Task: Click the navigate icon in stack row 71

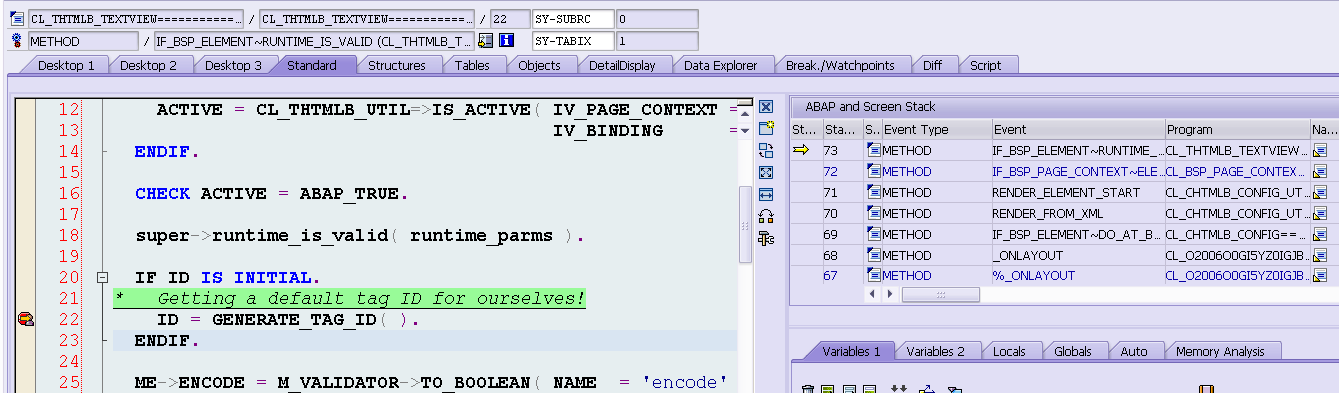Action: [x=1320, y=192]
